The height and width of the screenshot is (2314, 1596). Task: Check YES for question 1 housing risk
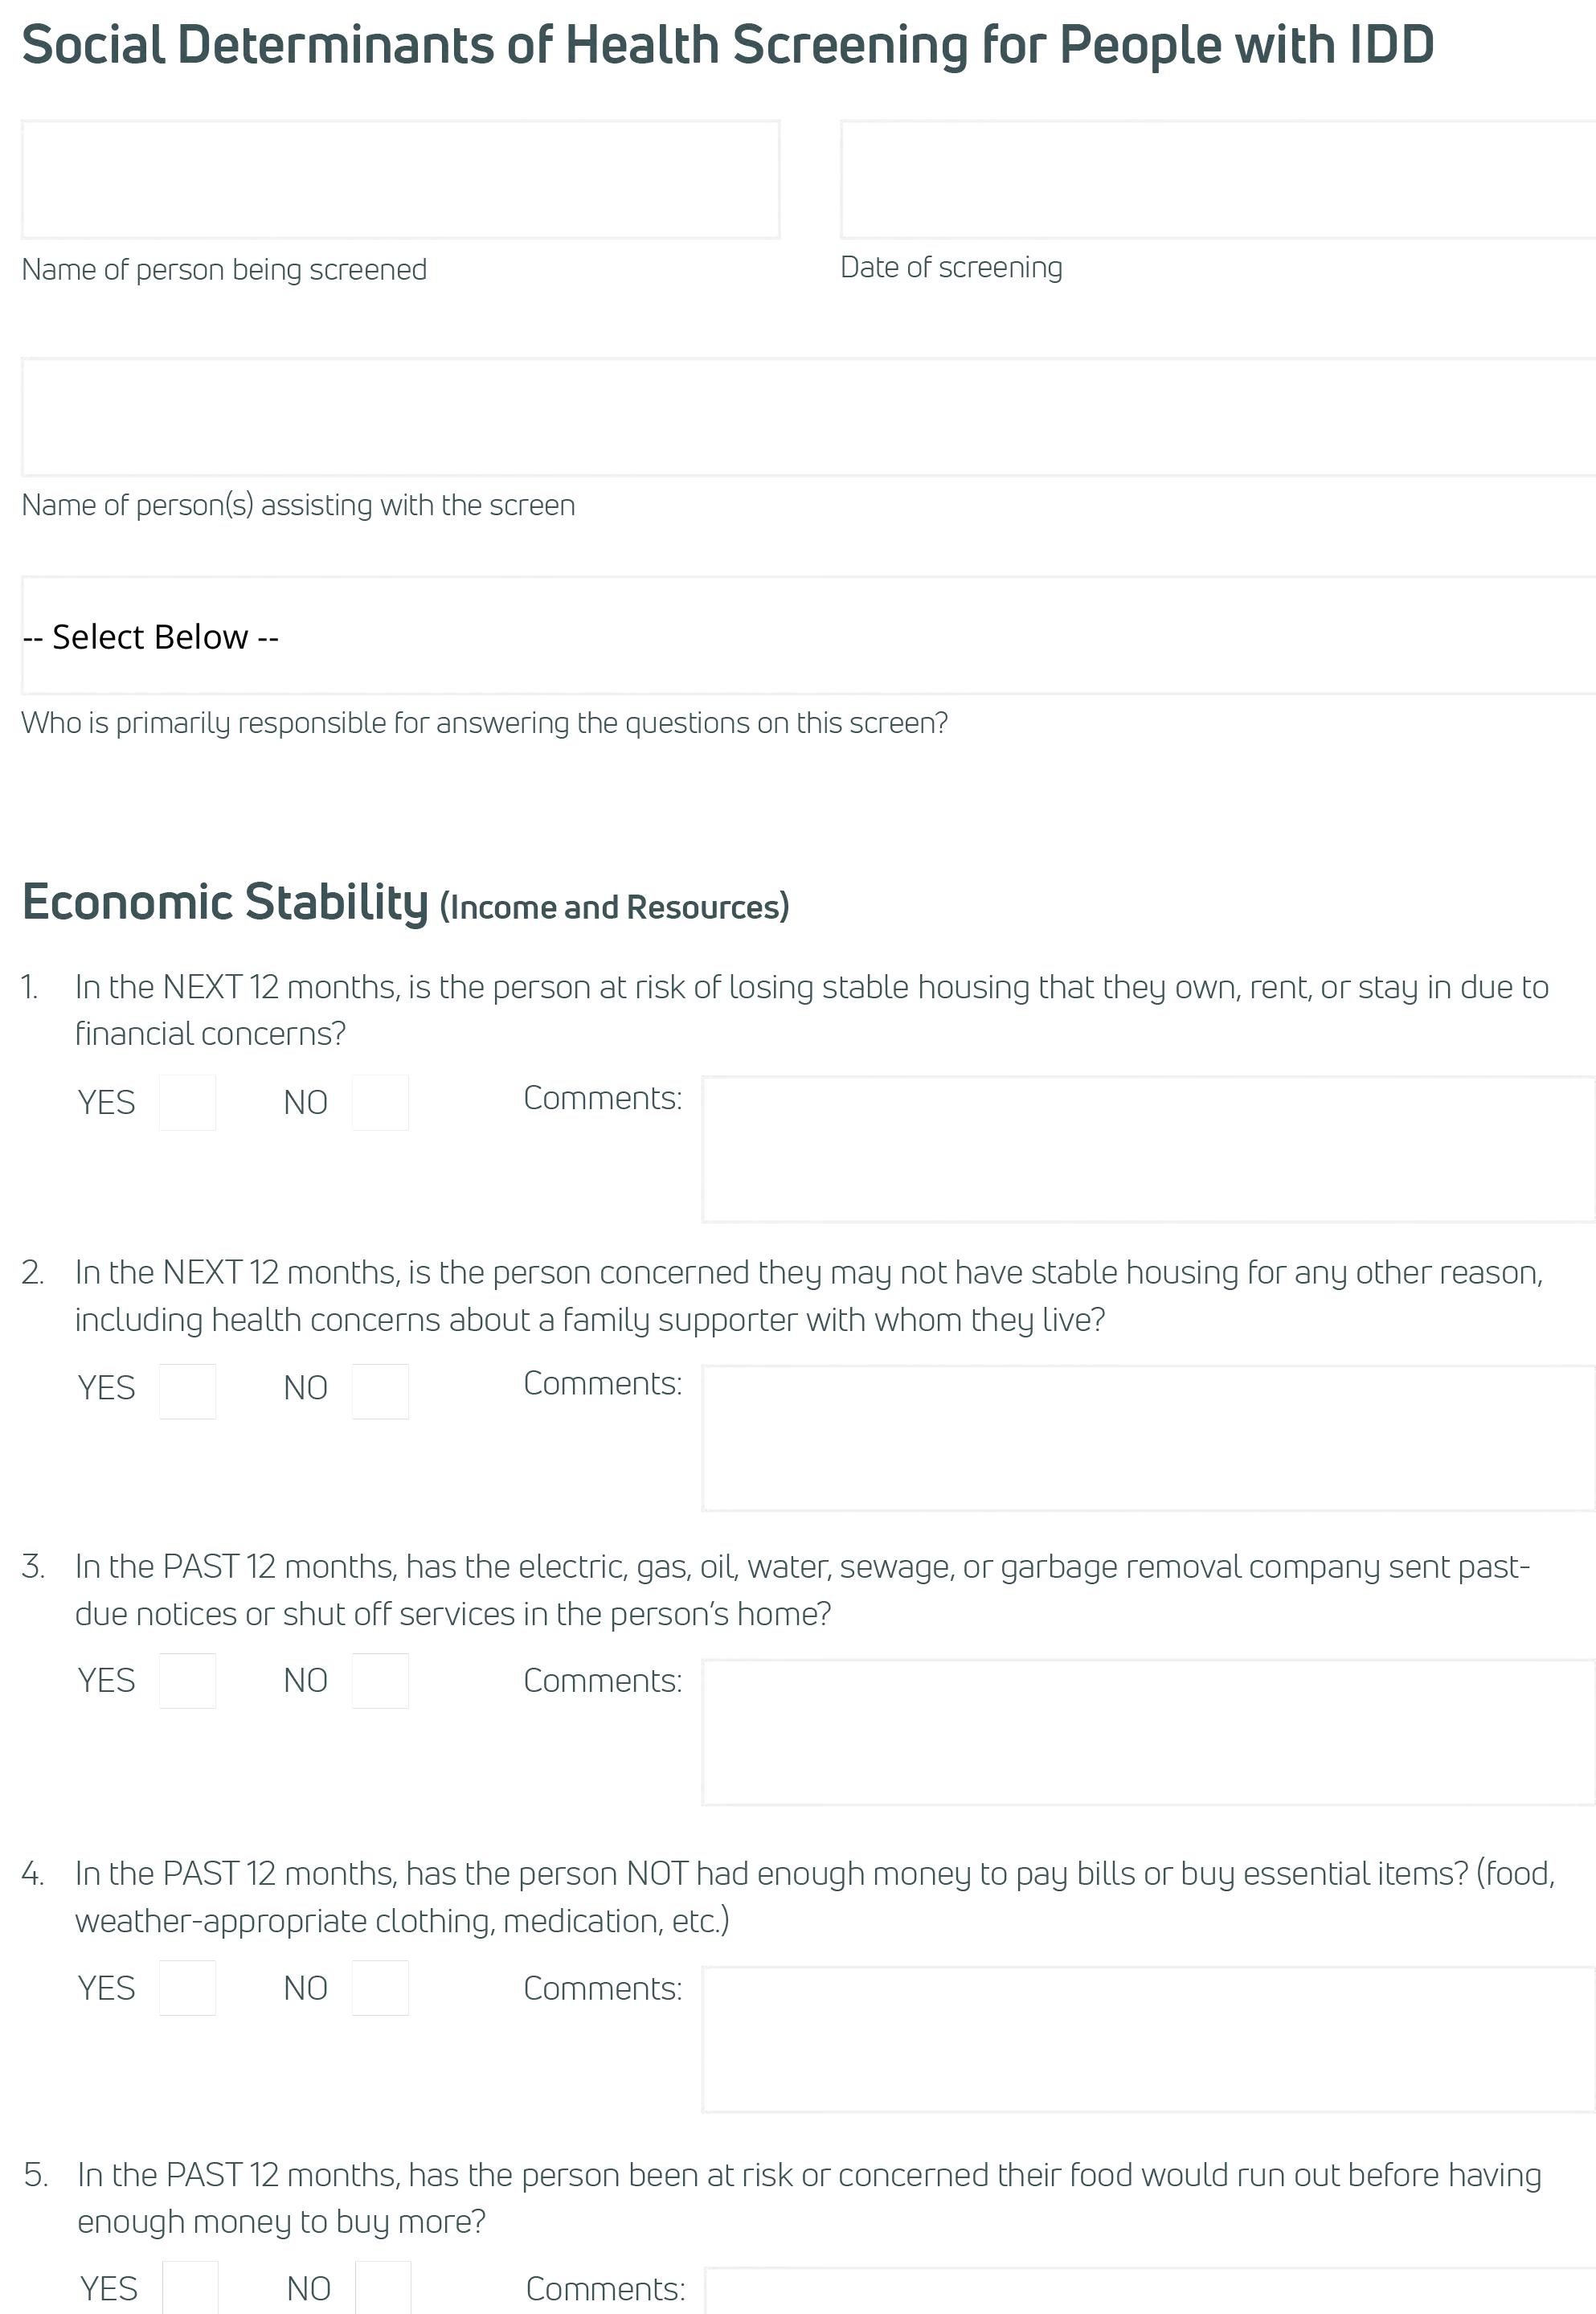click(187, 1102)
